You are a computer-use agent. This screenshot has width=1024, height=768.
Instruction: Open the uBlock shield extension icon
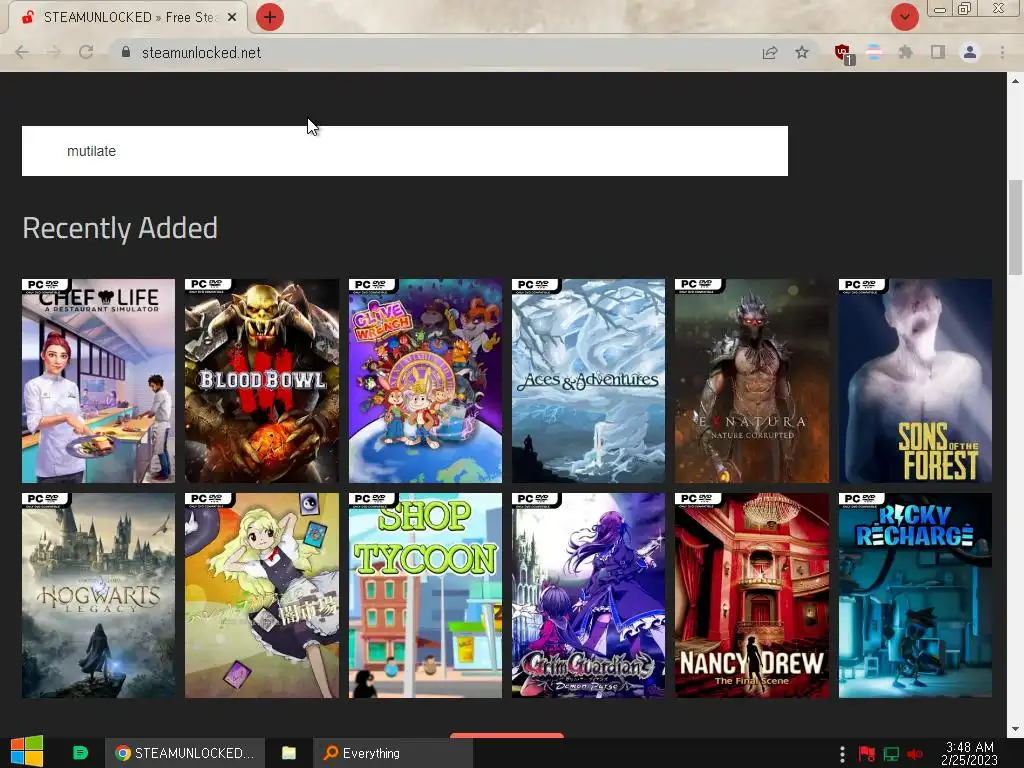click(843, 53)
